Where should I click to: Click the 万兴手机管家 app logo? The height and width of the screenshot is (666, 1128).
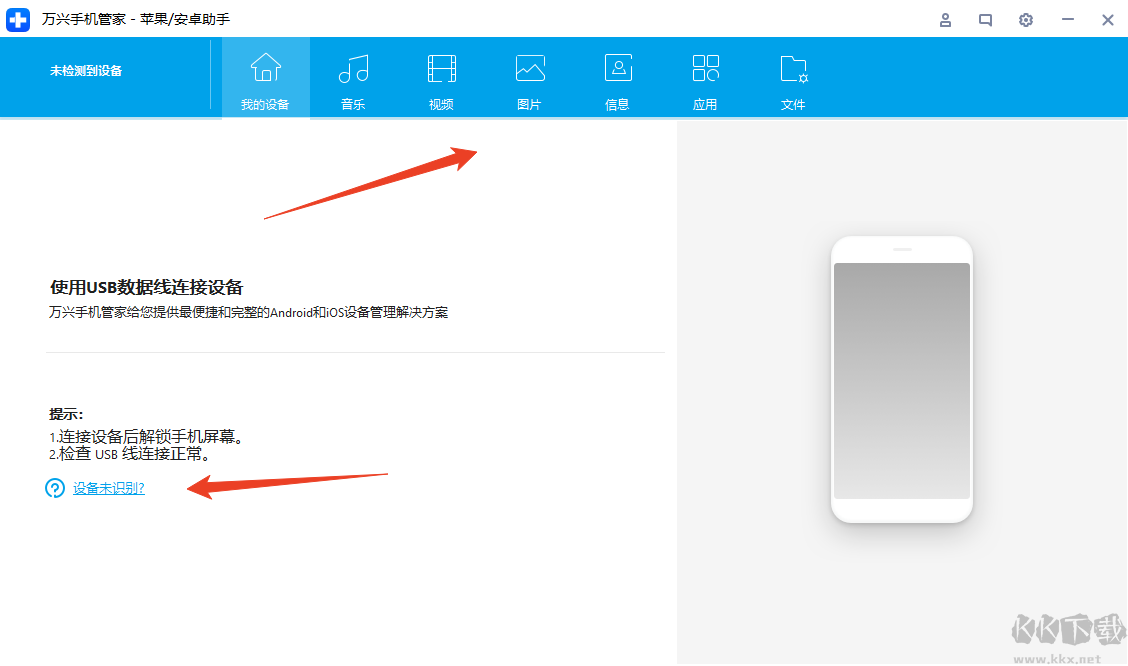coord(18,19)
